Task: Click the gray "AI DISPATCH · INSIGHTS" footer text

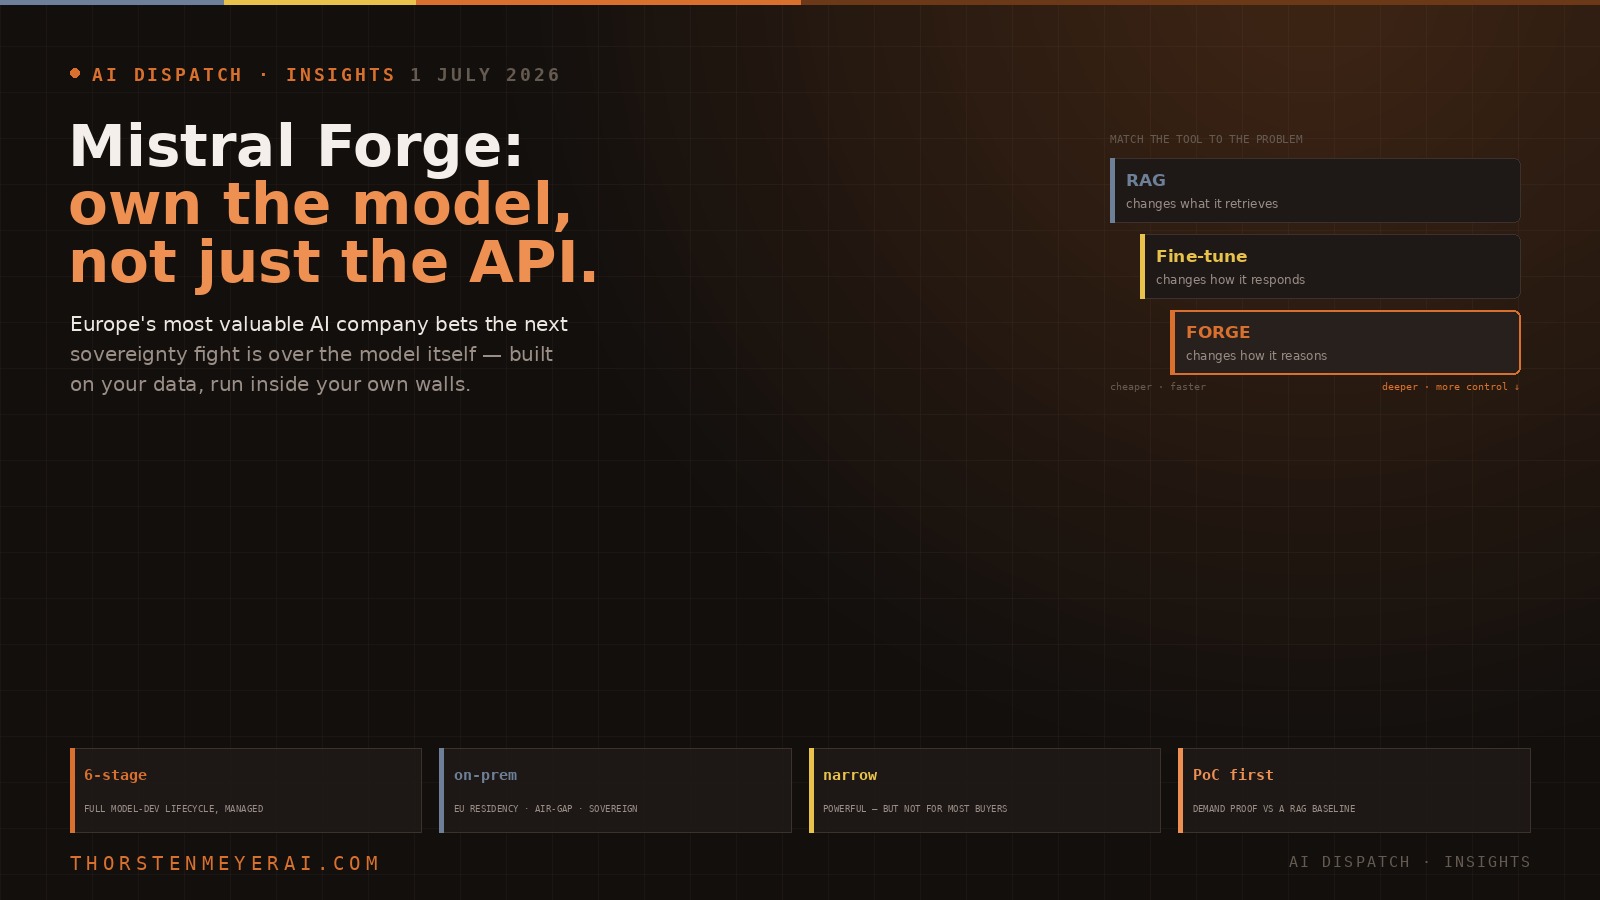Action: pos(1410,862)
